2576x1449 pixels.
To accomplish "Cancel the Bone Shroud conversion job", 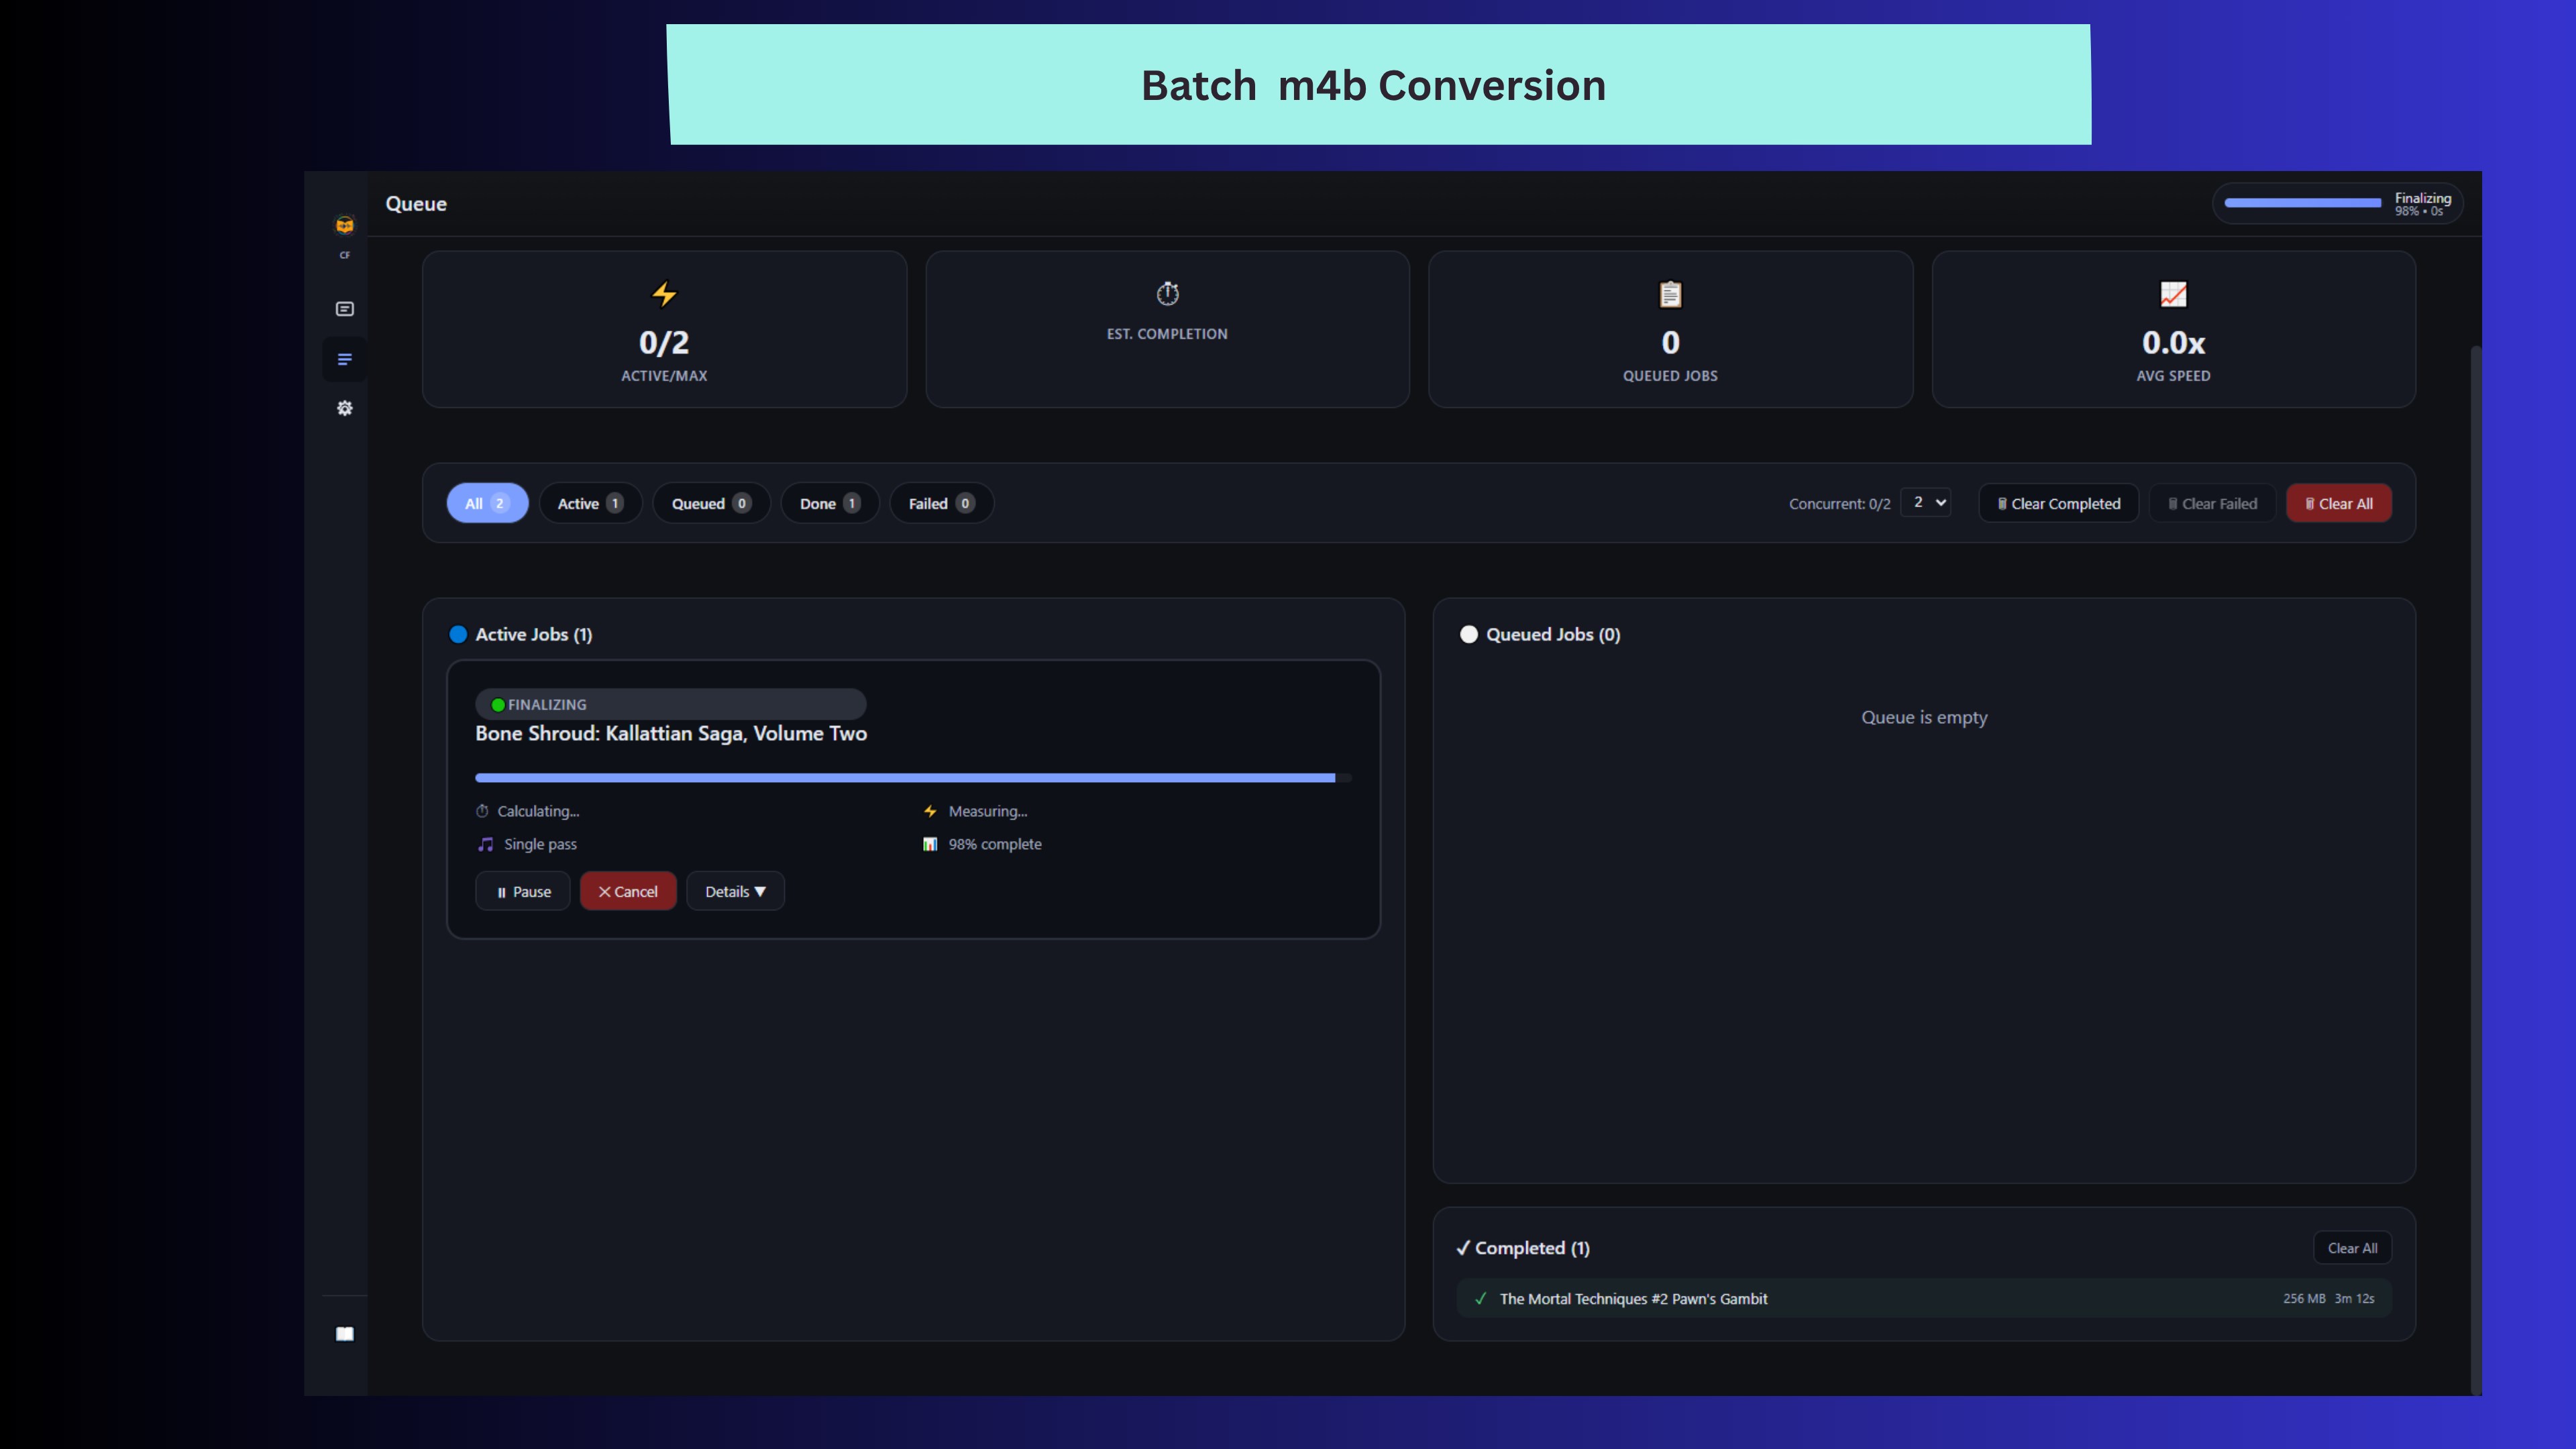I will (627, 891).
